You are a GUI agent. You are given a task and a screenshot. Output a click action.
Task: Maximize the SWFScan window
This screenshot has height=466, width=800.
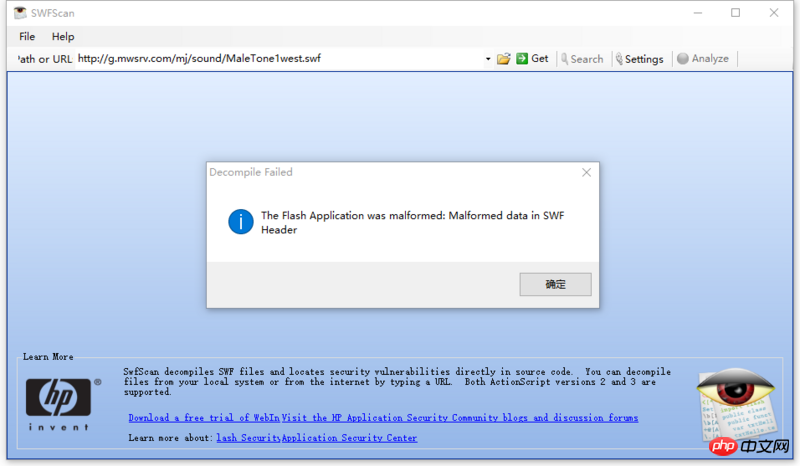point(735,13)
